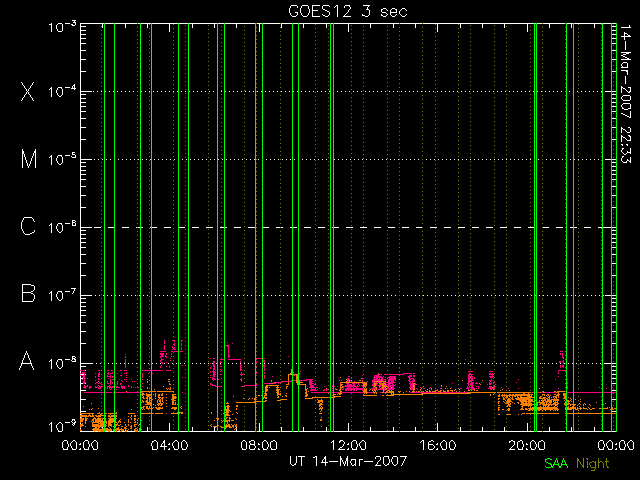Image resolution: width=640 pixels, height=480 pixels.
Task: Select the M flare class label
Action: pyautogui.click(x=29, y=159)
